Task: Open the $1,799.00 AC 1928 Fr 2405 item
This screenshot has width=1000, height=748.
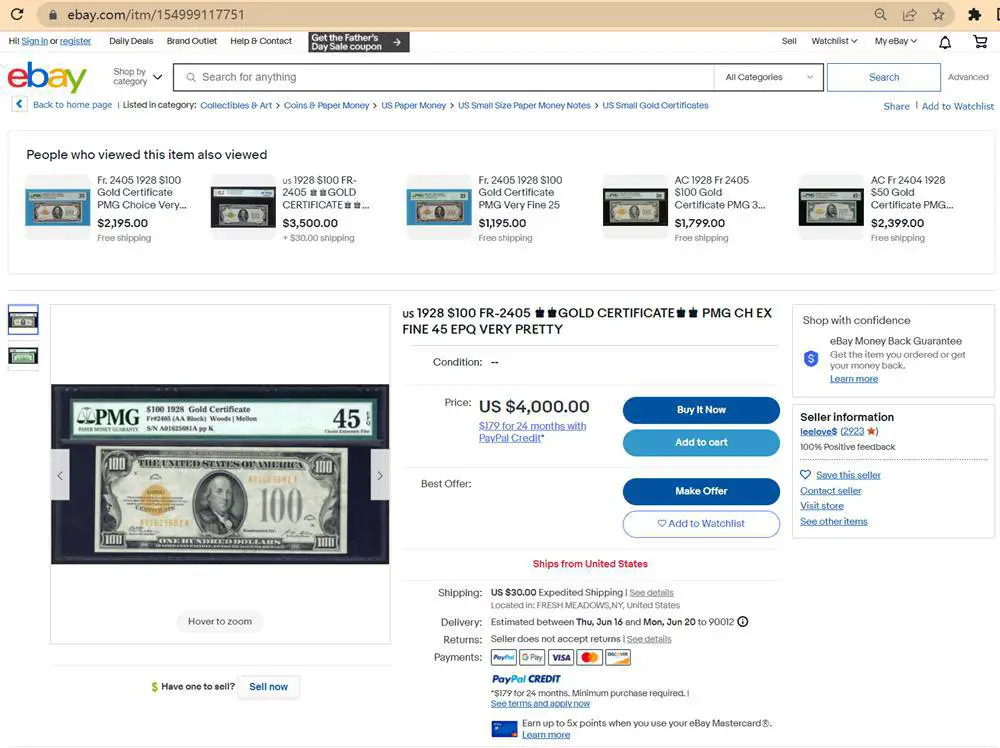Action: click(x=684, y=209)
